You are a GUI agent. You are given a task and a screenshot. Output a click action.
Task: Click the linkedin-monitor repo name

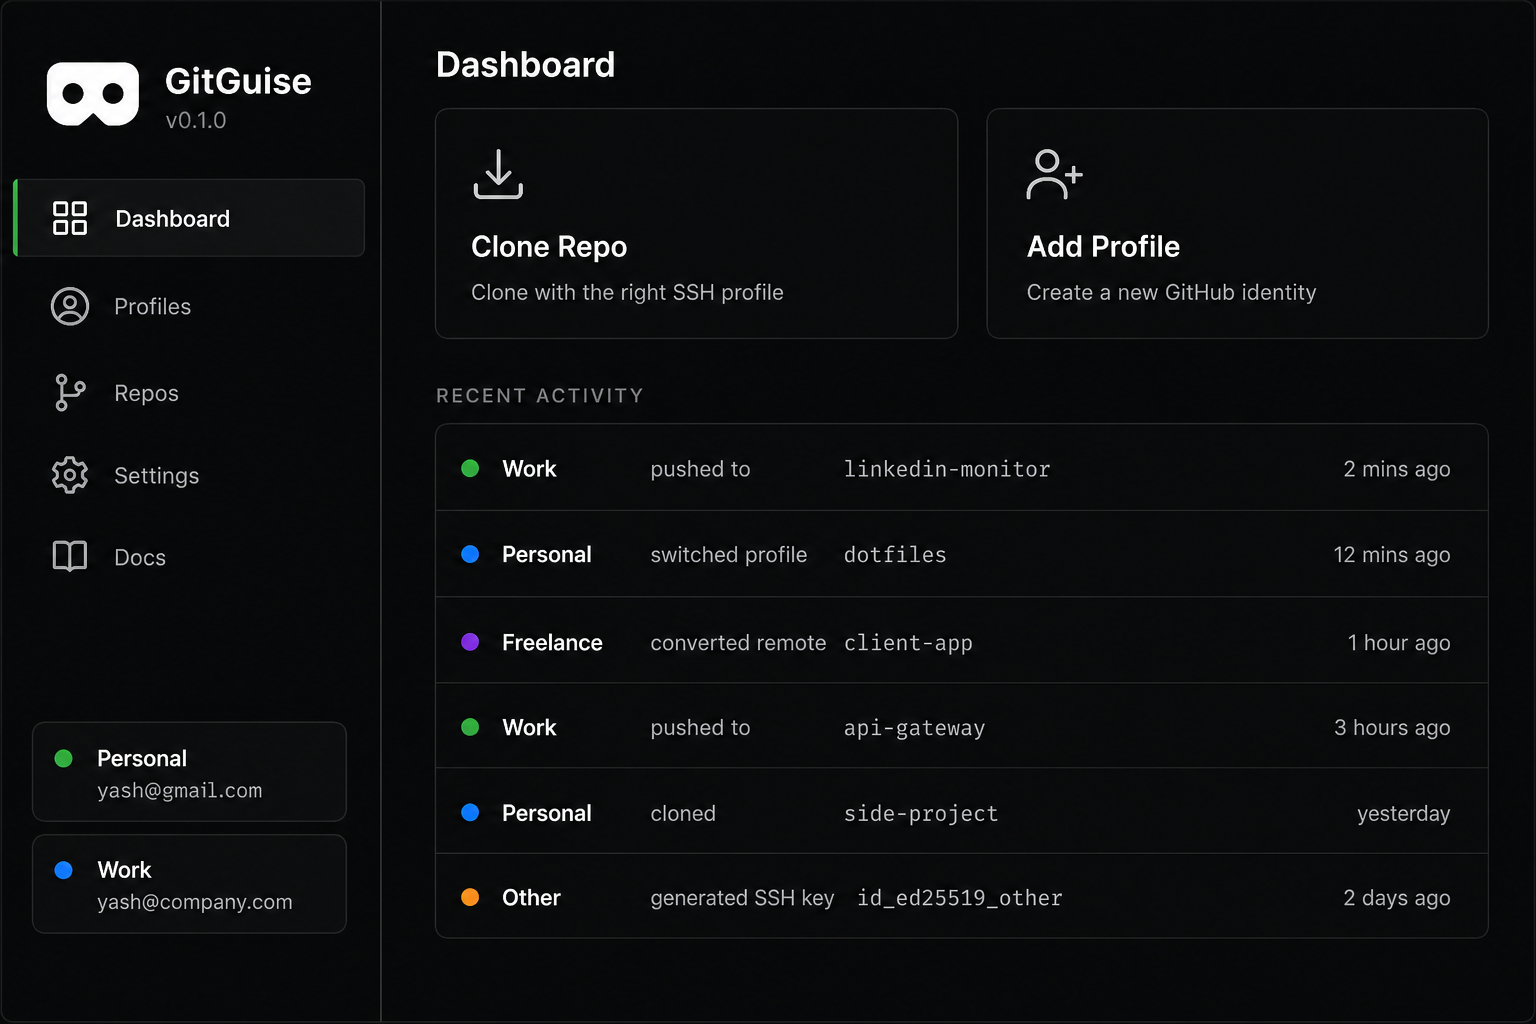coord(947,469)
